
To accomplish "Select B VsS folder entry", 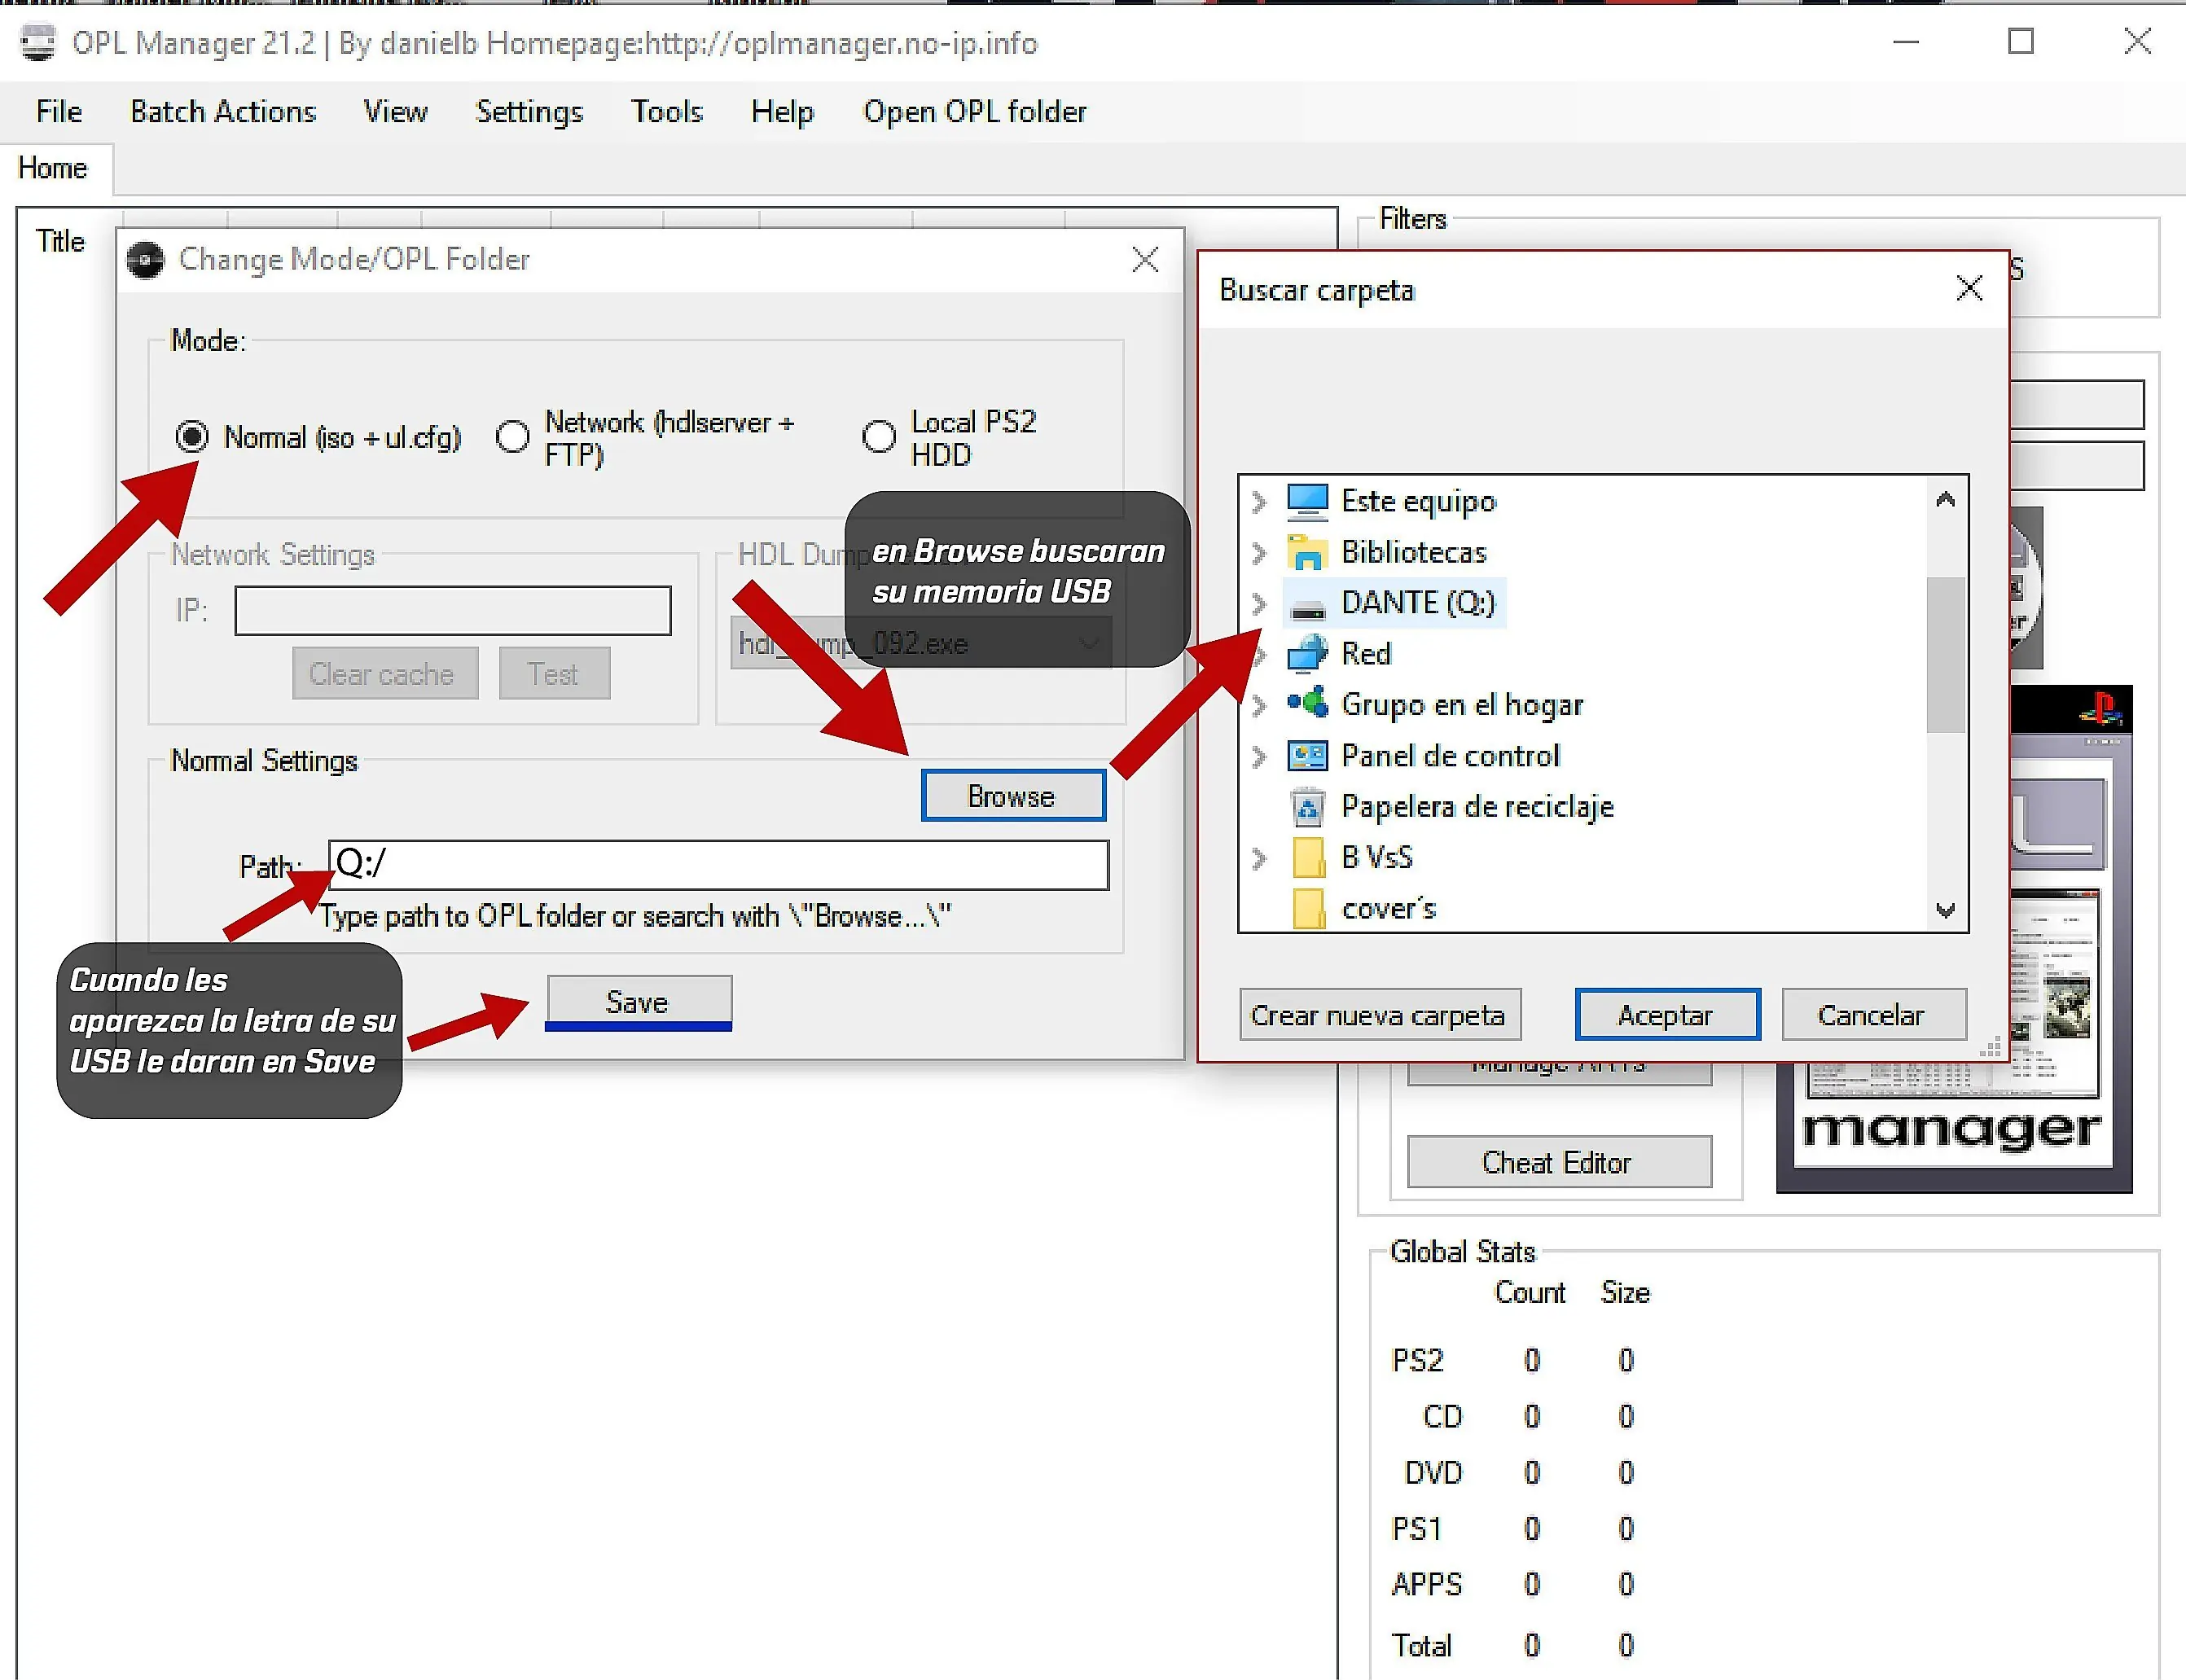I will click(1376, 858).
